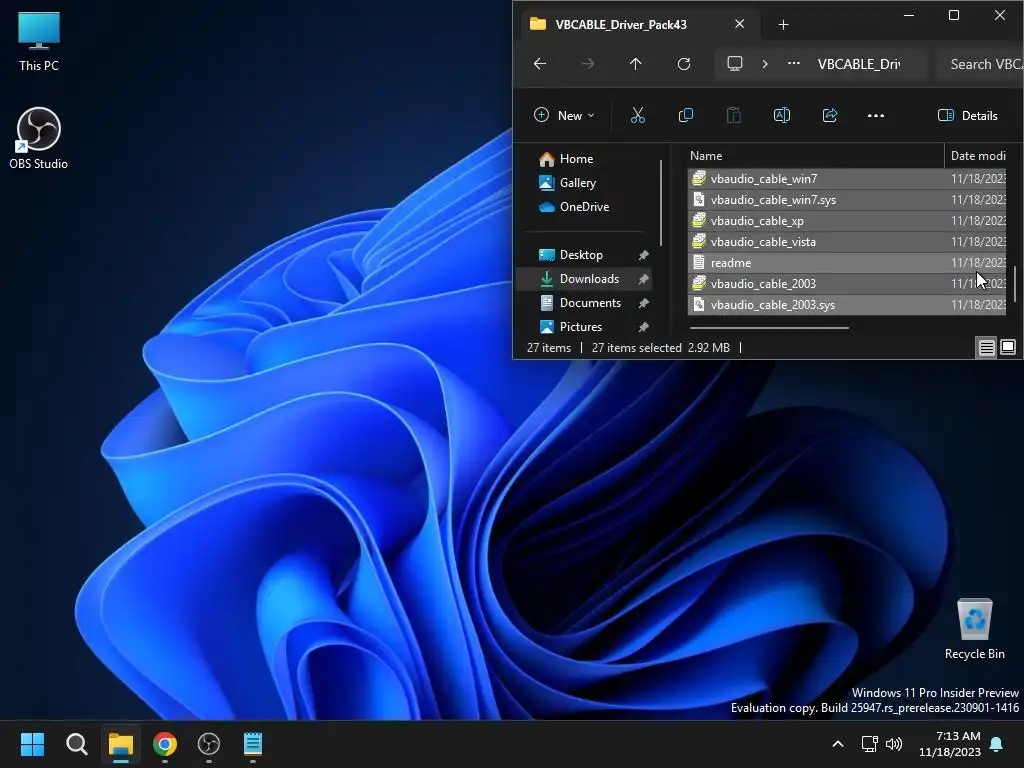This screenshot has width=1024, height=768.
Task: Unpin Desktop from Quick access pin icon
Action: pos(643,255)
